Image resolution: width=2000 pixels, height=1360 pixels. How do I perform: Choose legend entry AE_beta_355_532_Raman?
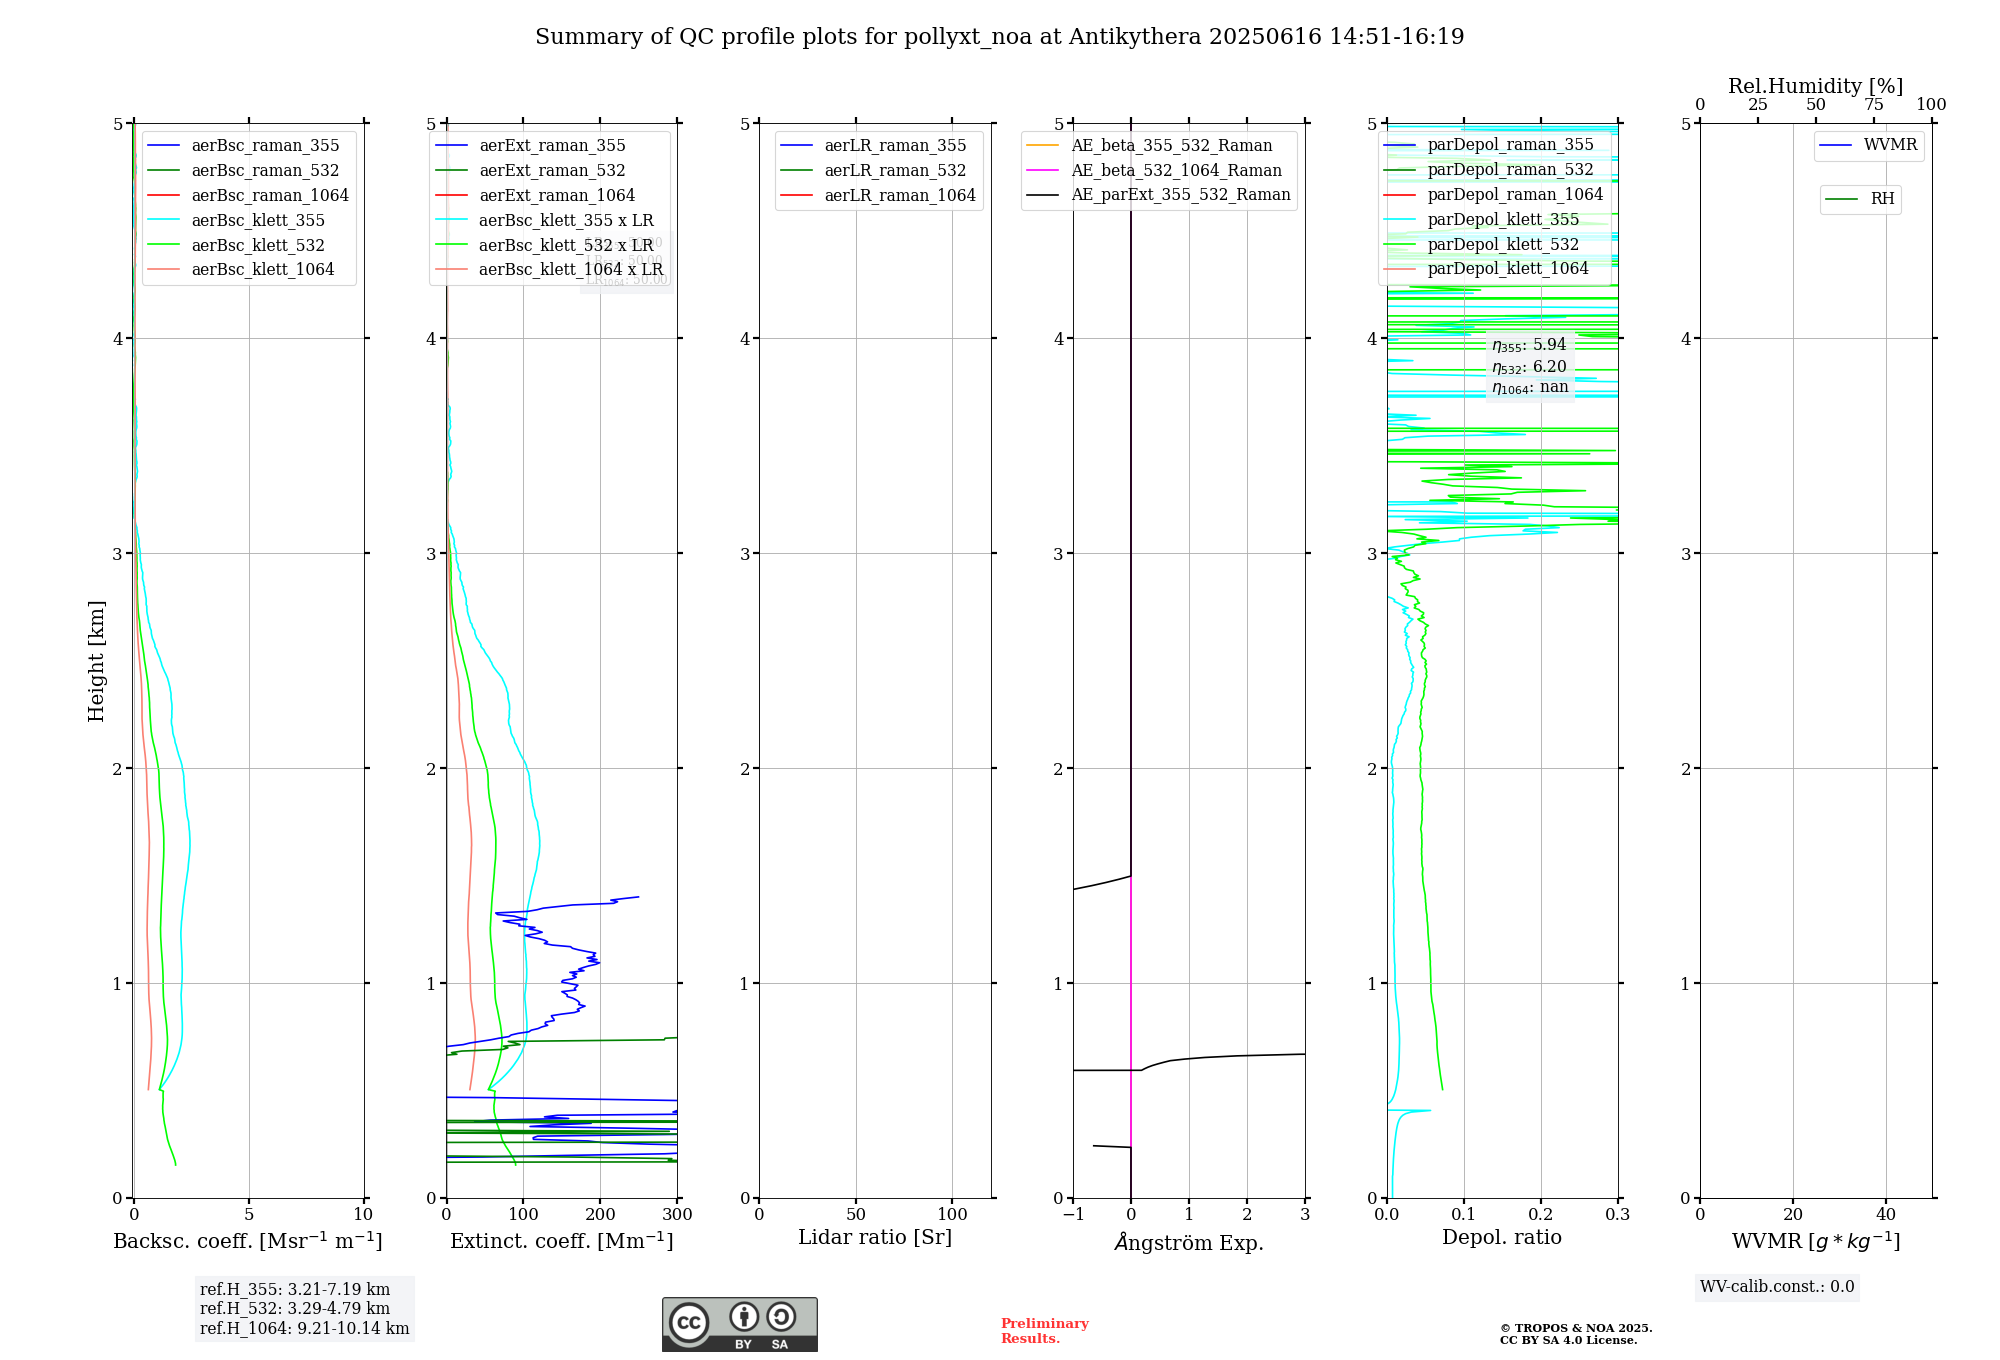point(1150,146)
